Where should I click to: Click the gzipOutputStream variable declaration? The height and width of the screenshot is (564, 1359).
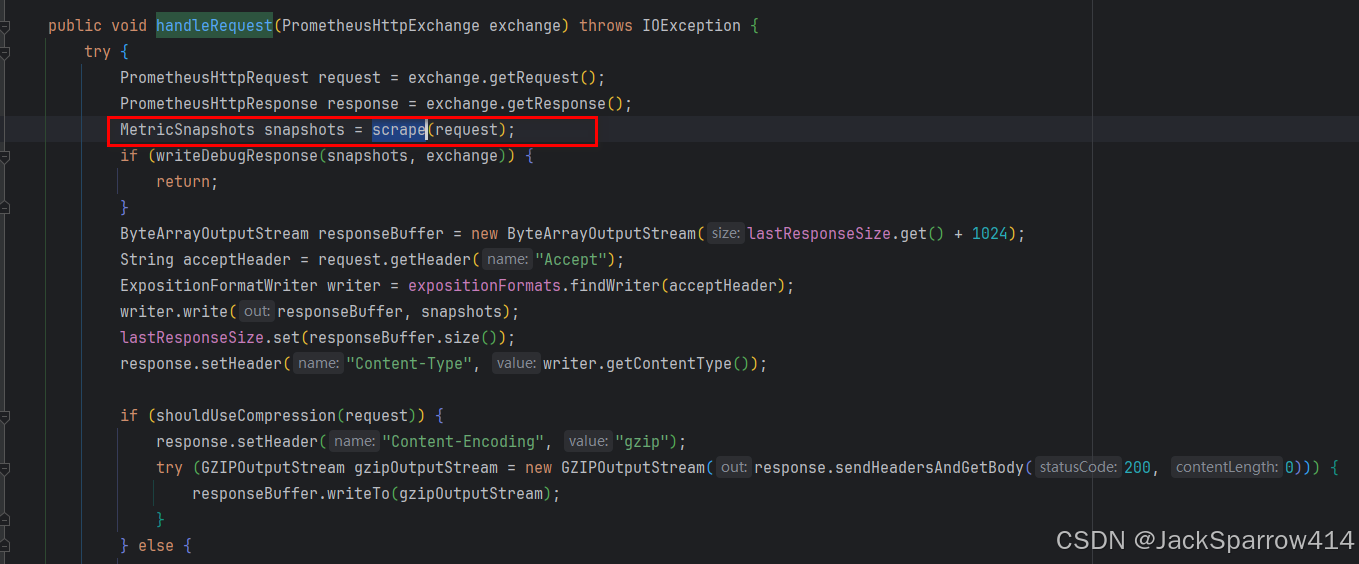click(x=426, y=468)
